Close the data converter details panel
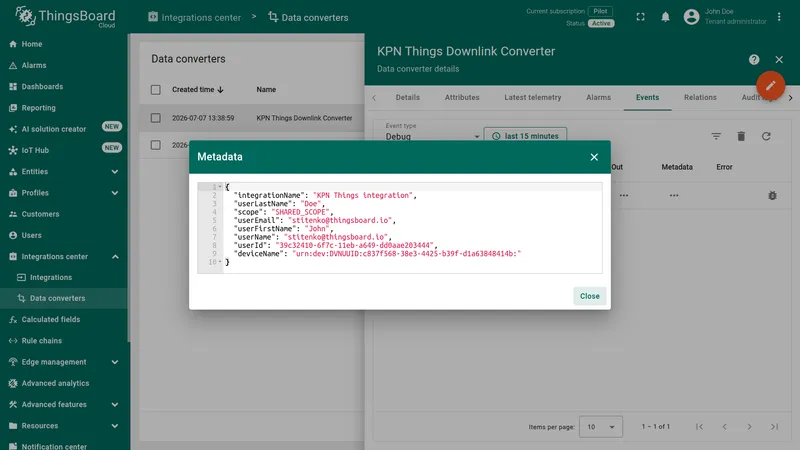The height and width of the screenshot is (450, 800). point(779,60)
